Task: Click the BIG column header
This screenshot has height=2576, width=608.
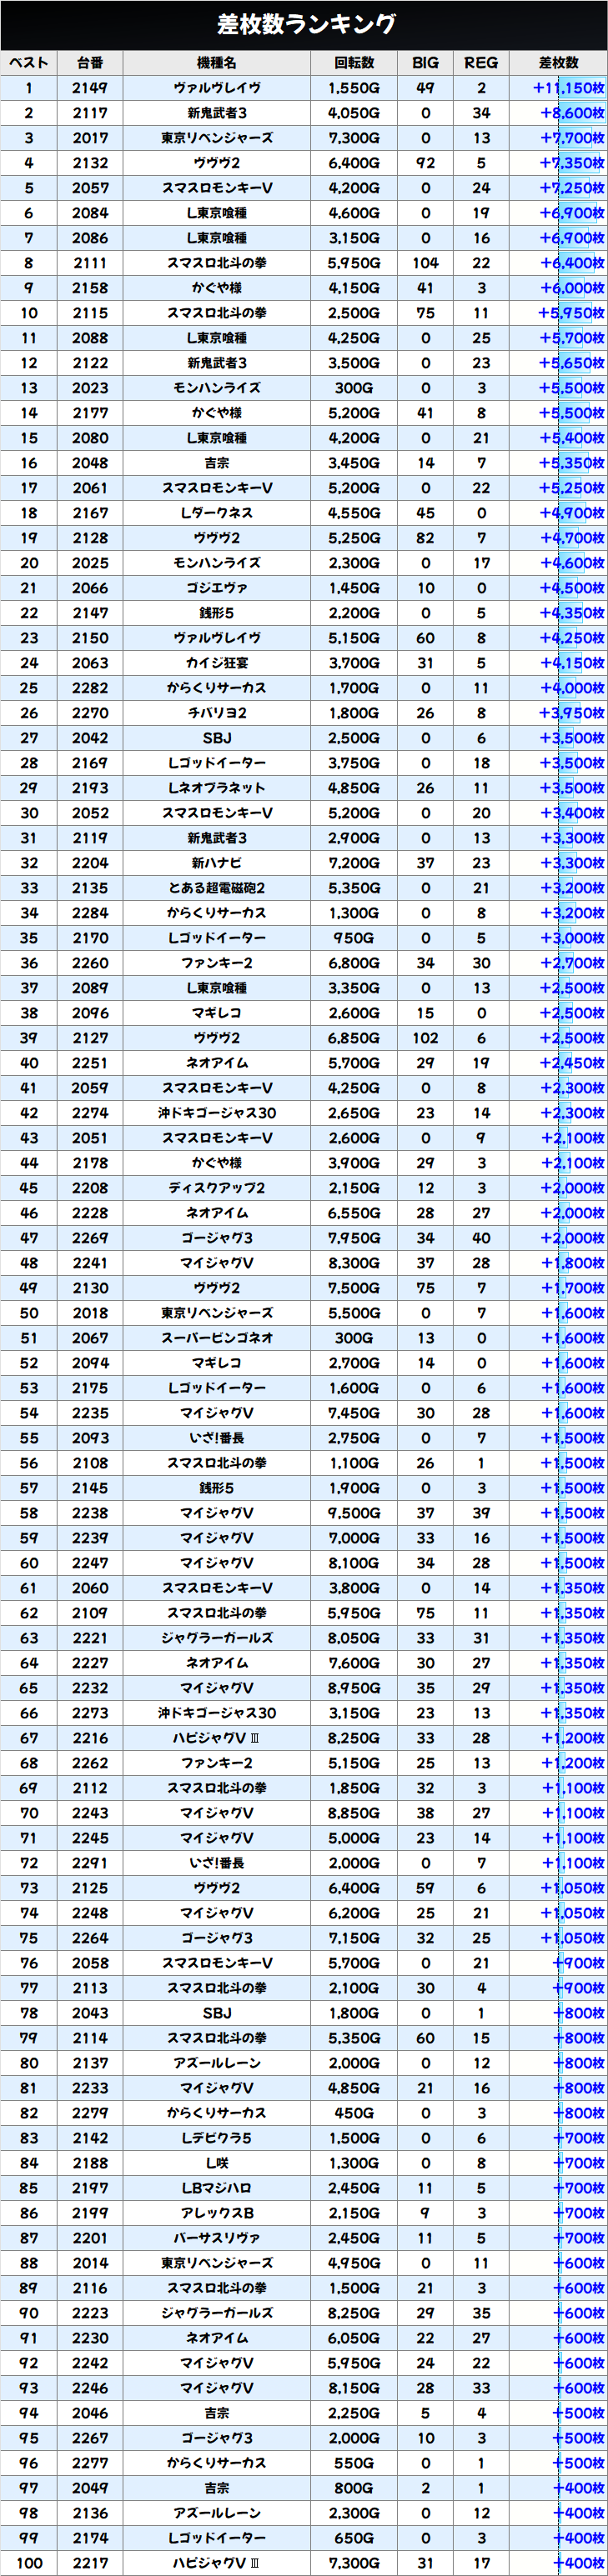Action: (x=425, y=63)
